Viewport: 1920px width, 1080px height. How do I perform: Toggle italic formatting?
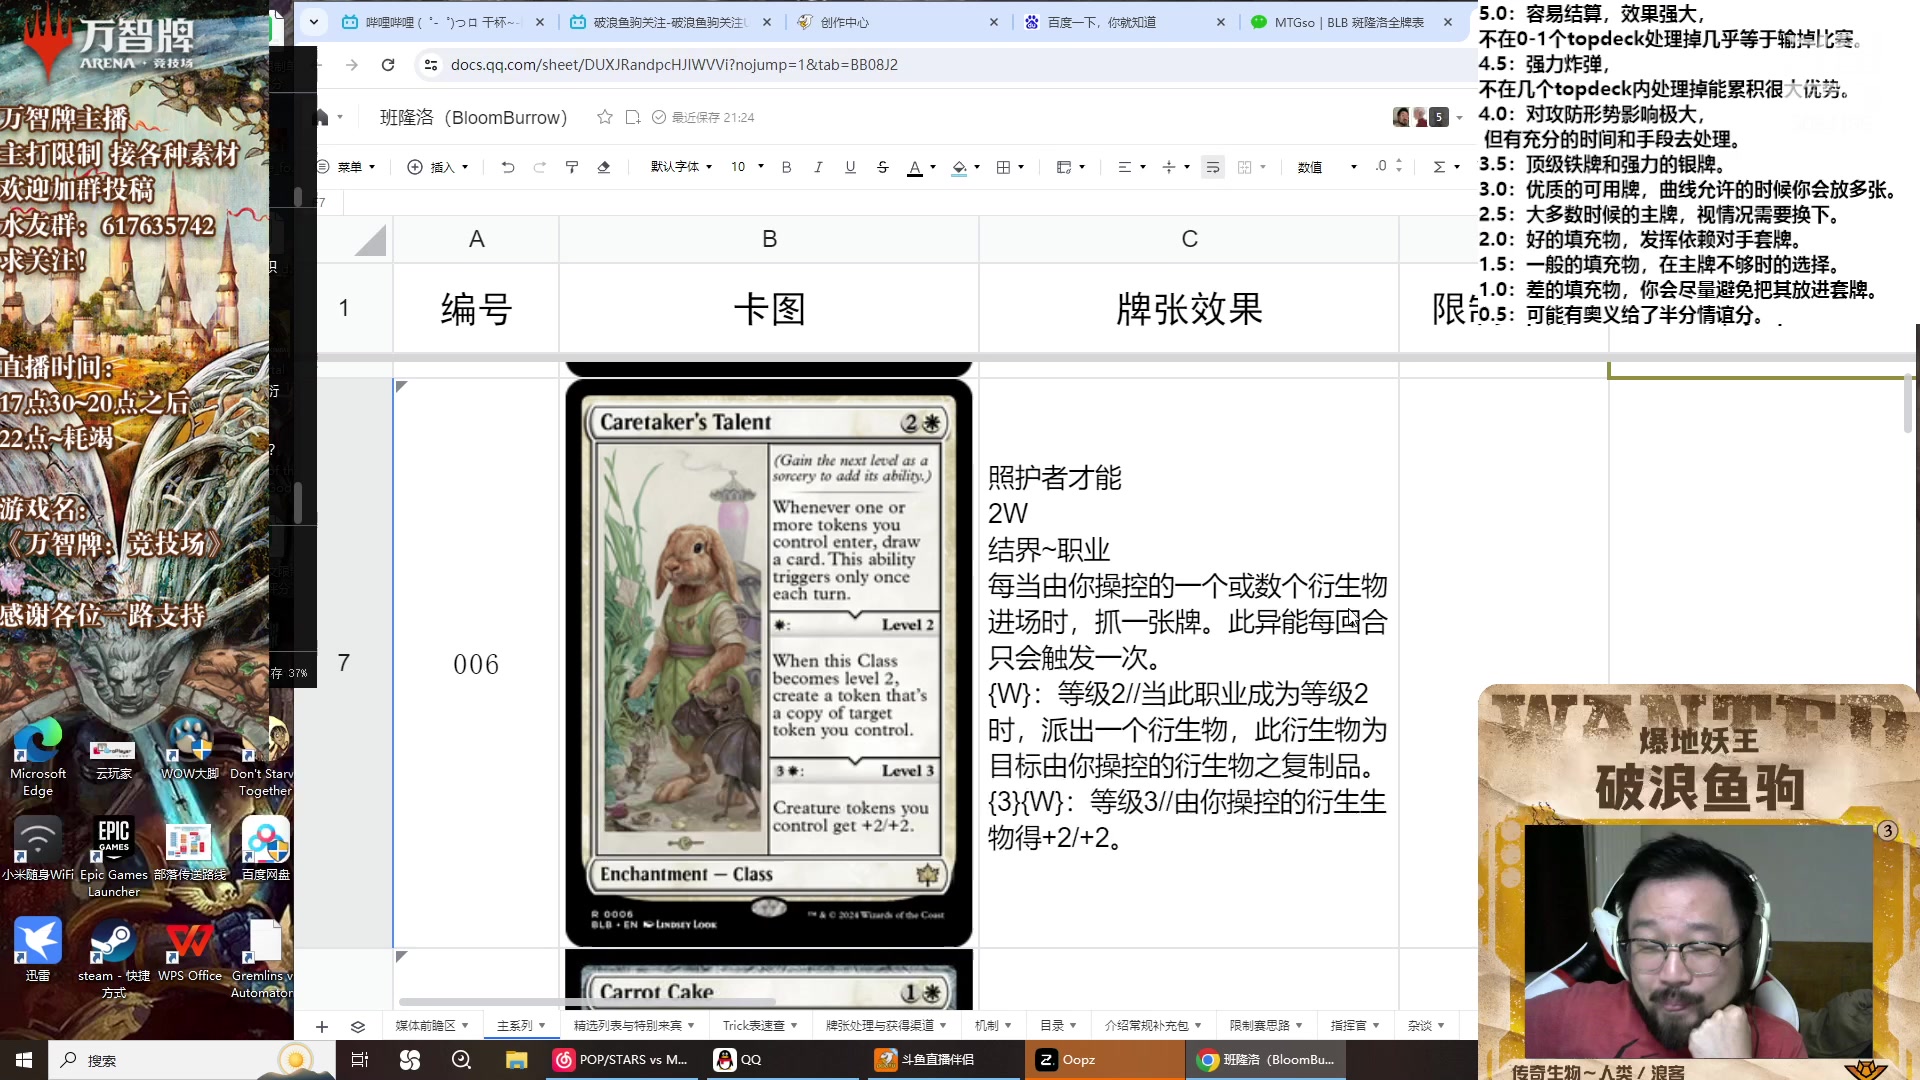coord(818,167)
